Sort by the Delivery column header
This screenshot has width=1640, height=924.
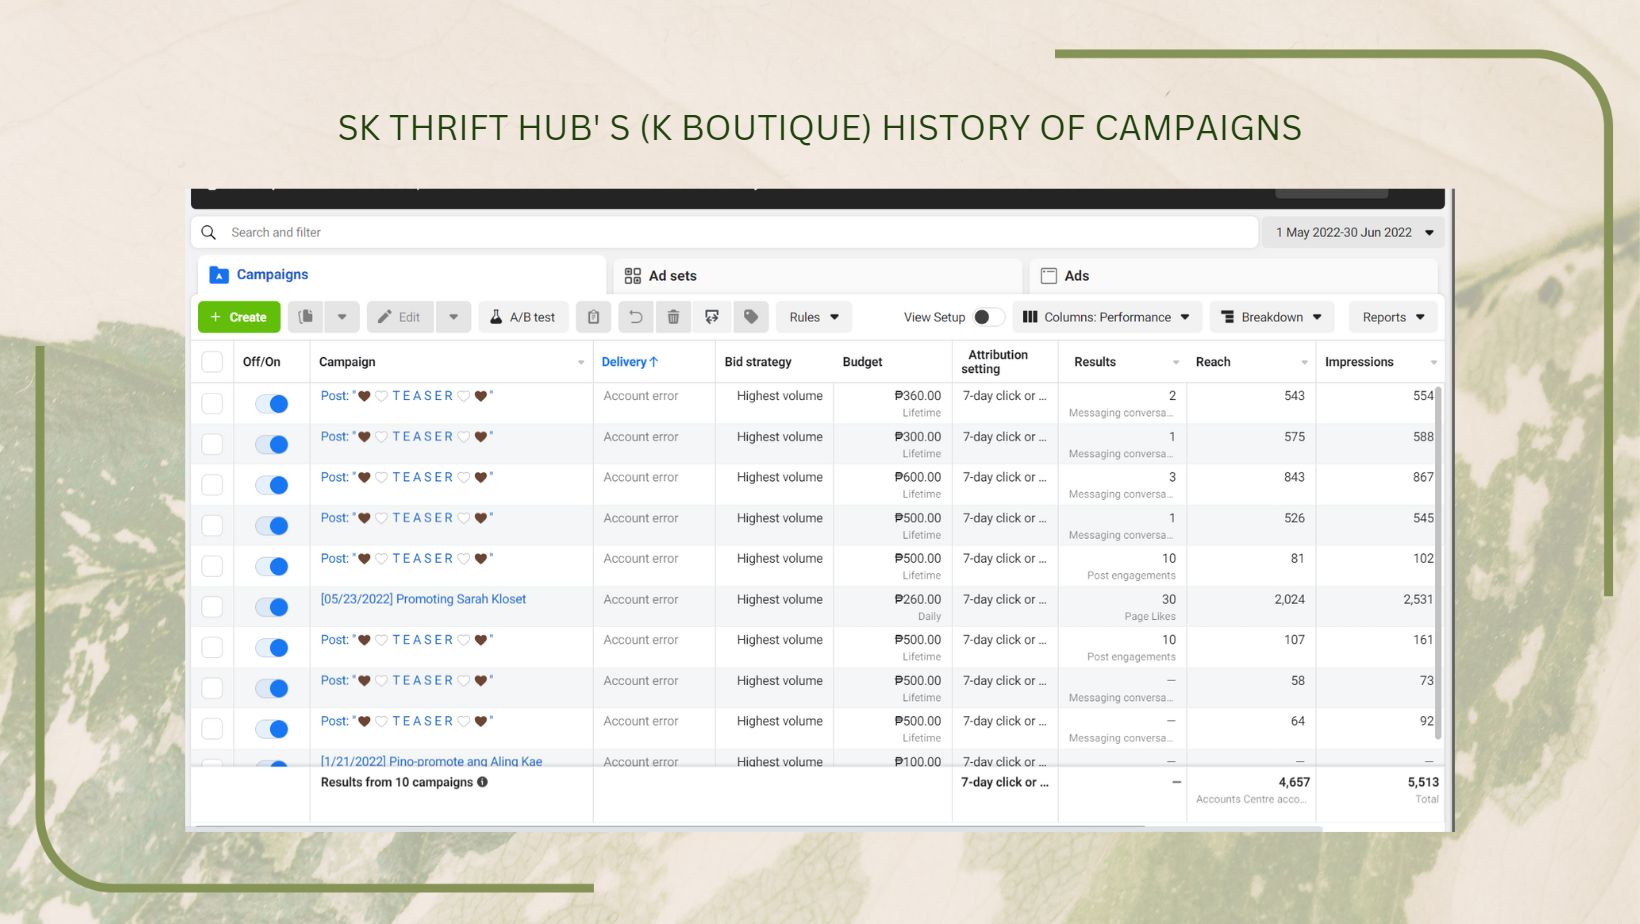(629, 362)
